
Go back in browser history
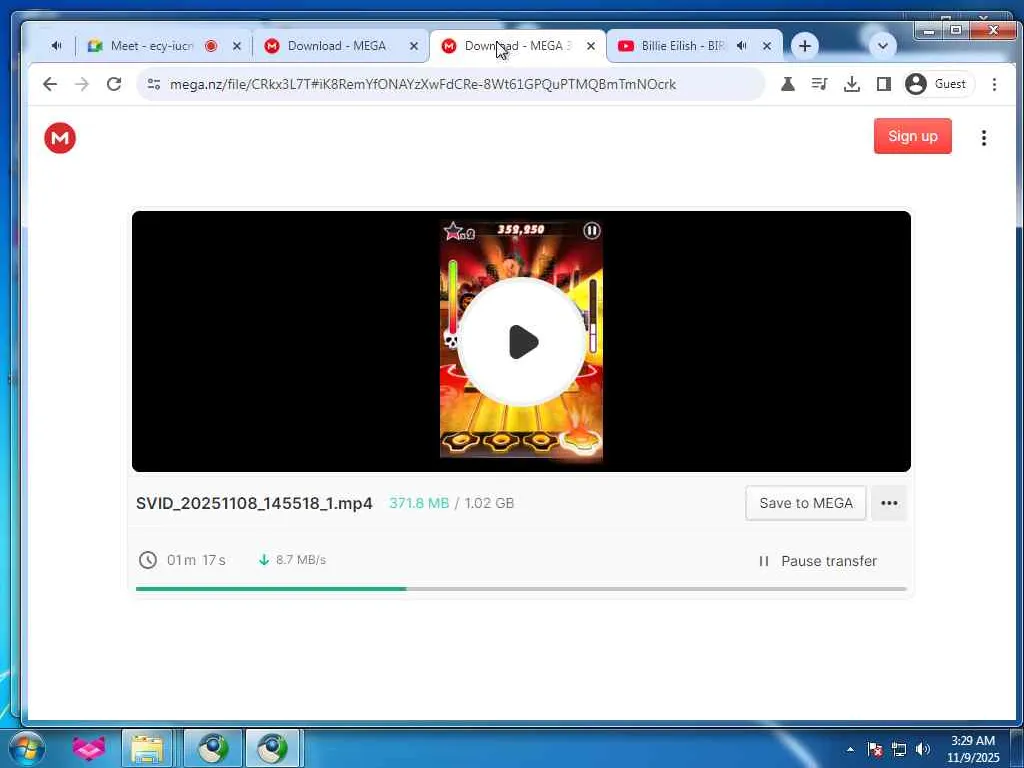(50, 84)
